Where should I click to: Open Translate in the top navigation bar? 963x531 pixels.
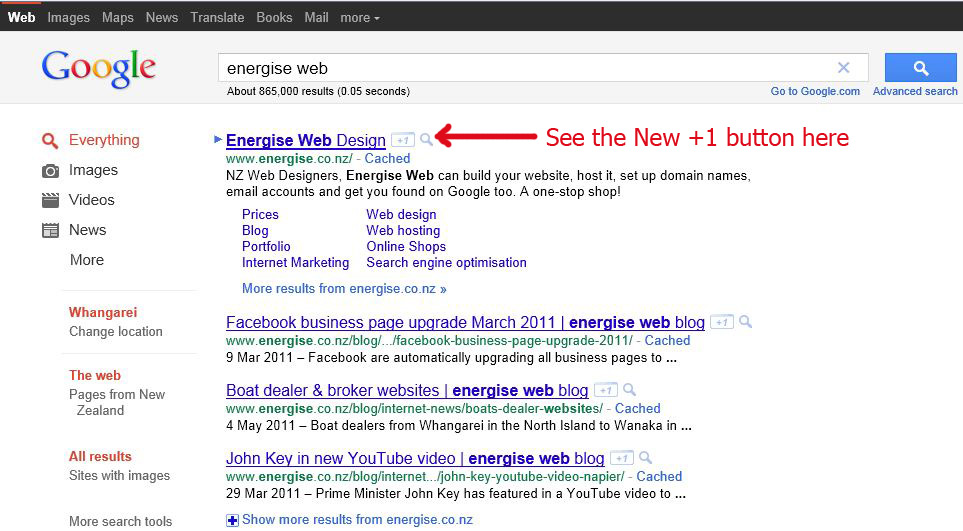[216, 17]
